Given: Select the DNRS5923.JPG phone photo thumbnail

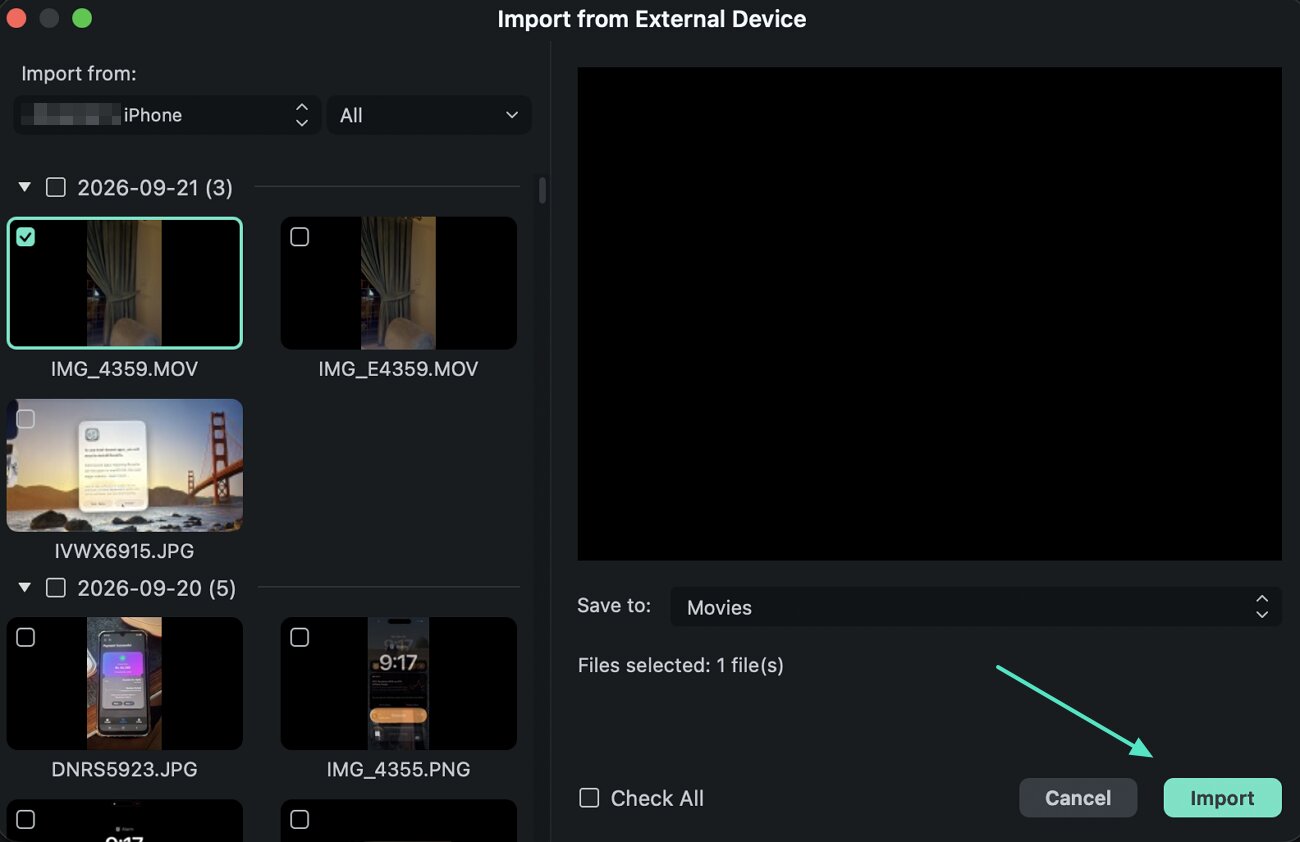Looking at the screenshot, I should [x=125, y=683].
